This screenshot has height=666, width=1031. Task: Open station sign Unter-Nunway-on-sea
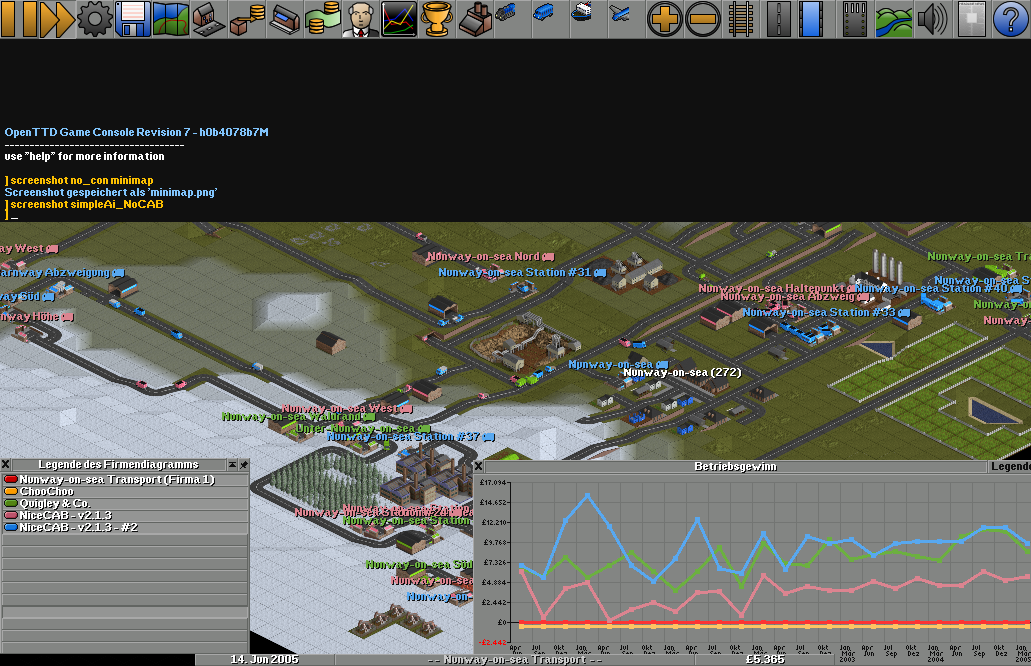362,429
